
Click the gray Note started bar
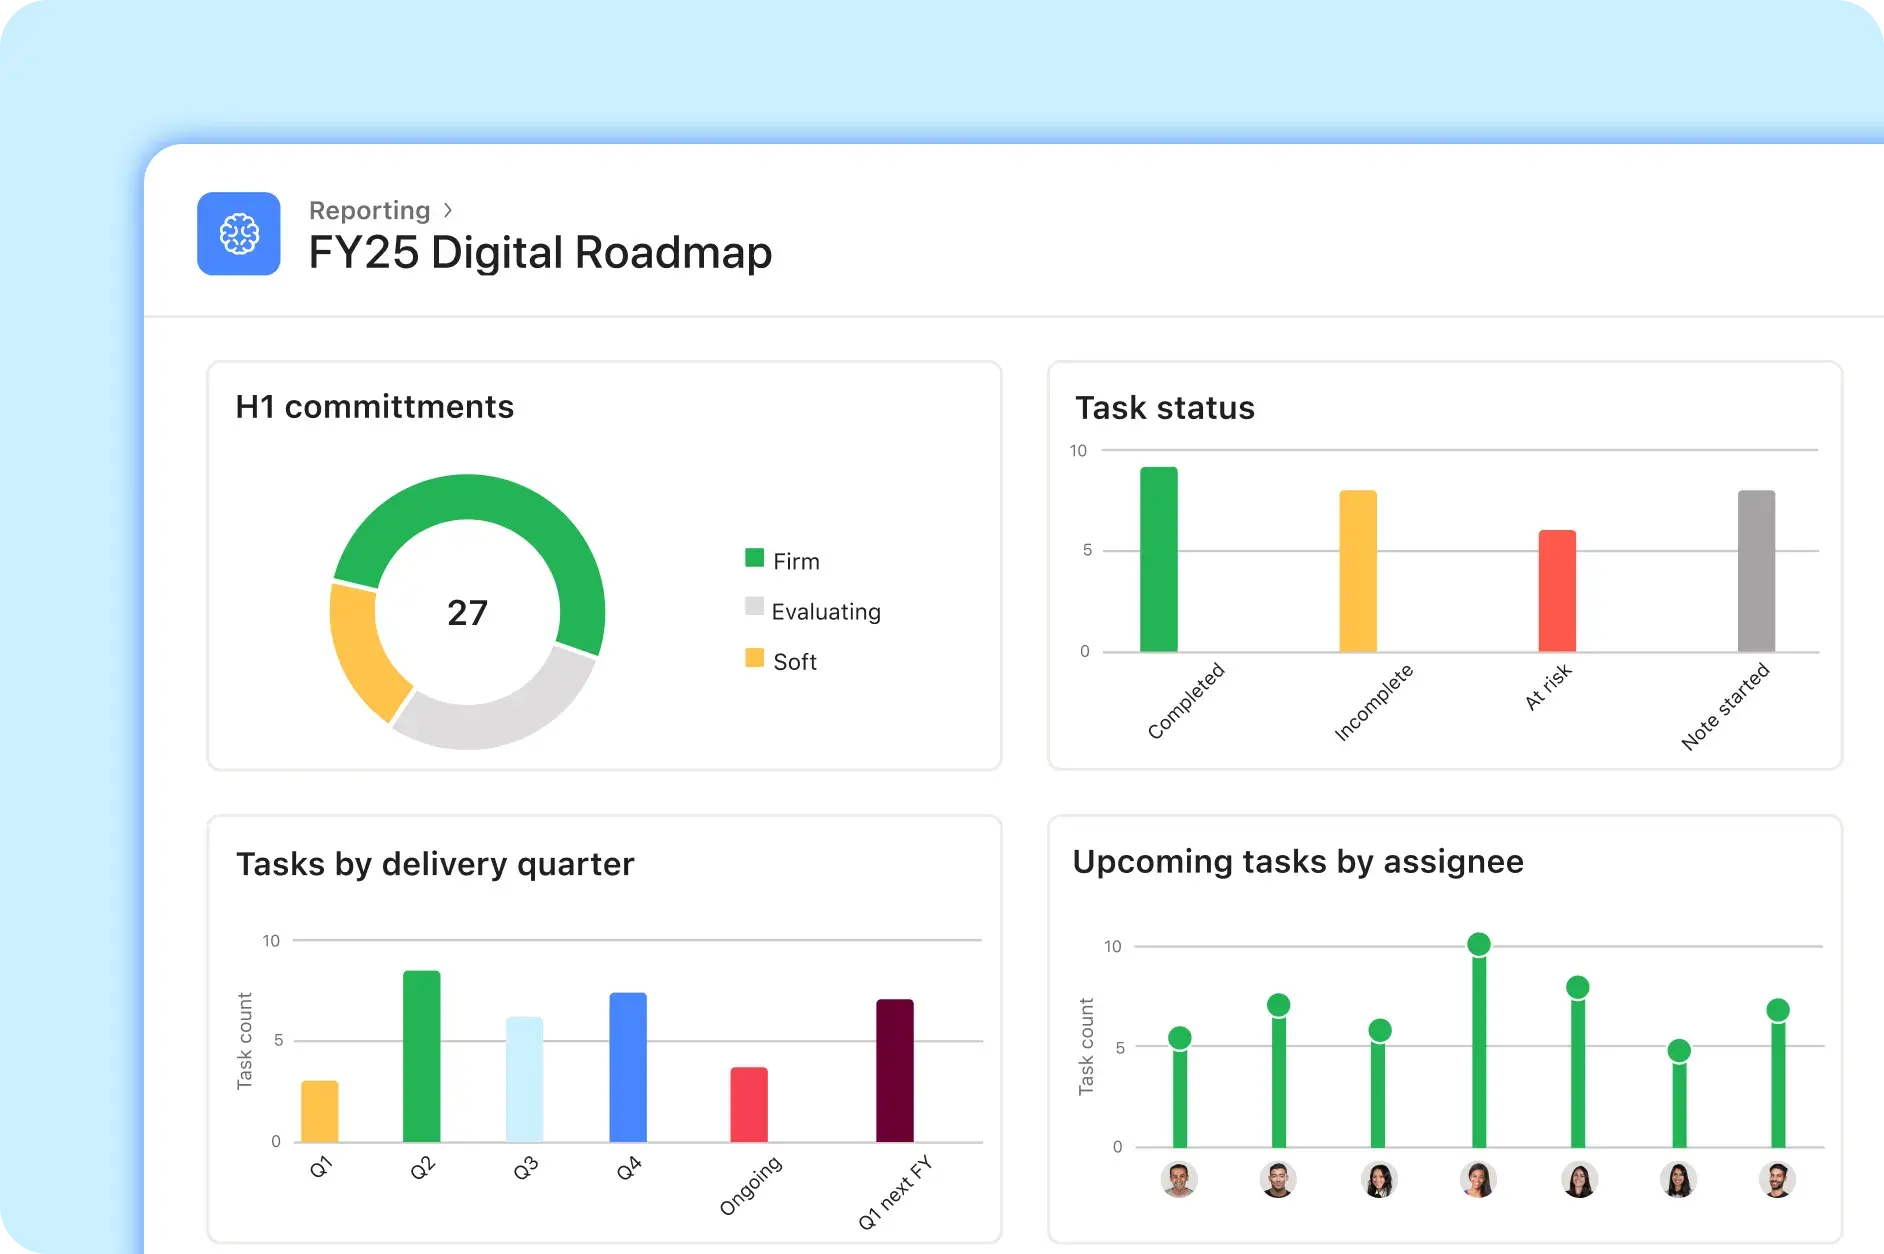pyautogui.click(x=1756, y=571)
